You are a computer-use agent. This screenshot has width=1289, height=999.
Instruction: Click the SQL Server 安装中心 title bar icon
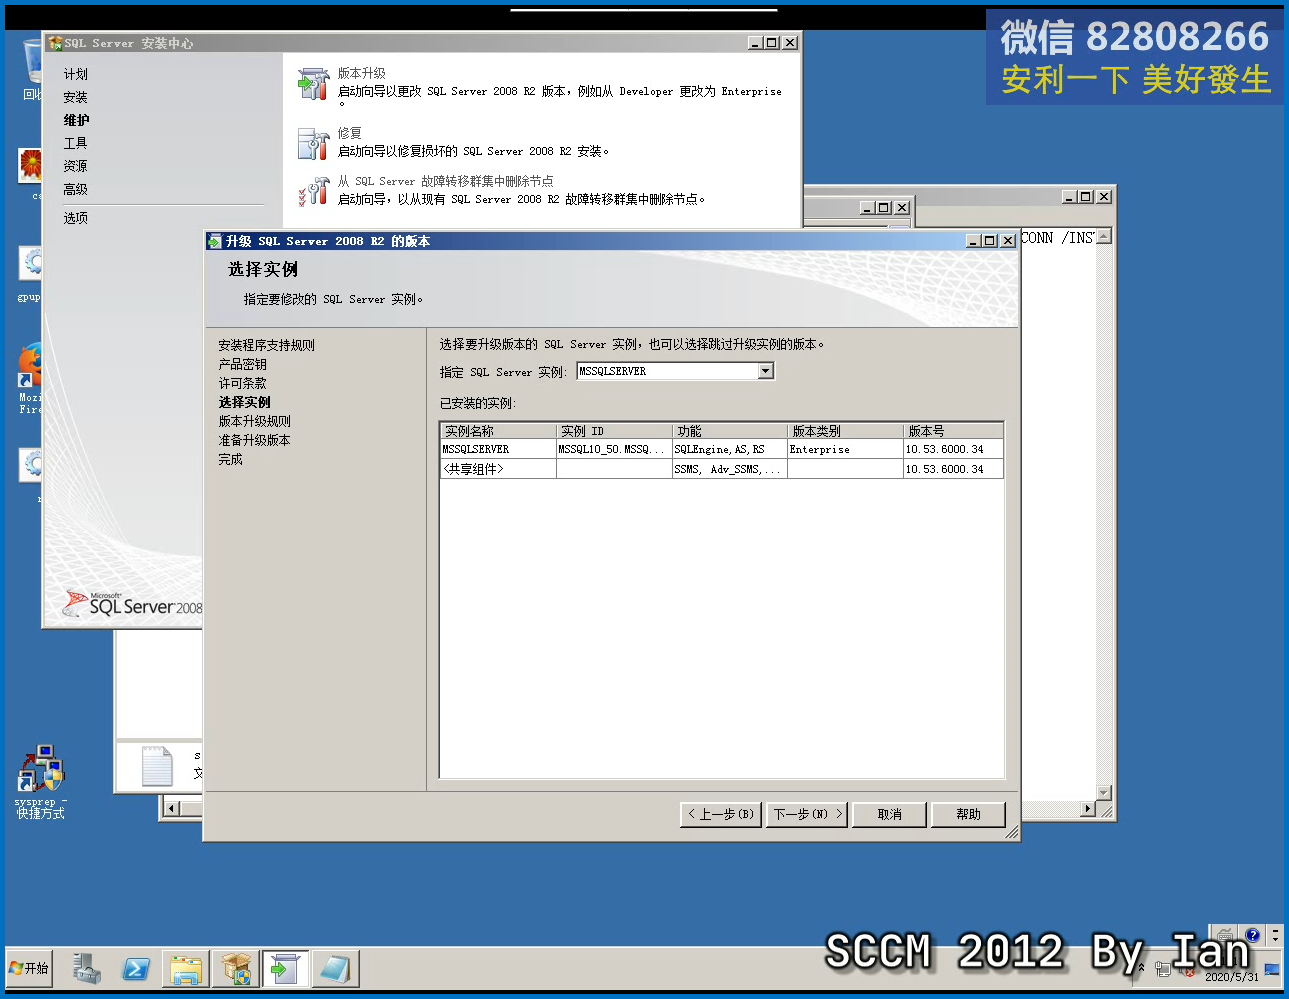click(55, 43)
